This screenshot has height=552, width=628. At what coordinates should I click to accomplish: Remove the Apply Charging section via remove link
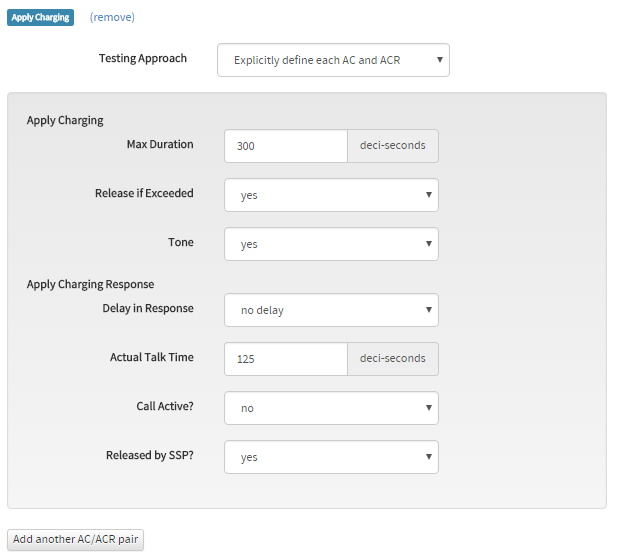(x=112, y=17)
